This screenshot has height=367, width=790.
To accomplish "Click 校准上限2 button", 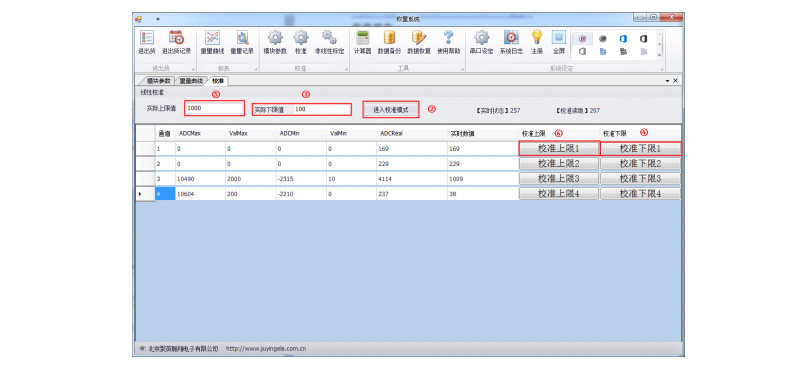I will 559,163.
